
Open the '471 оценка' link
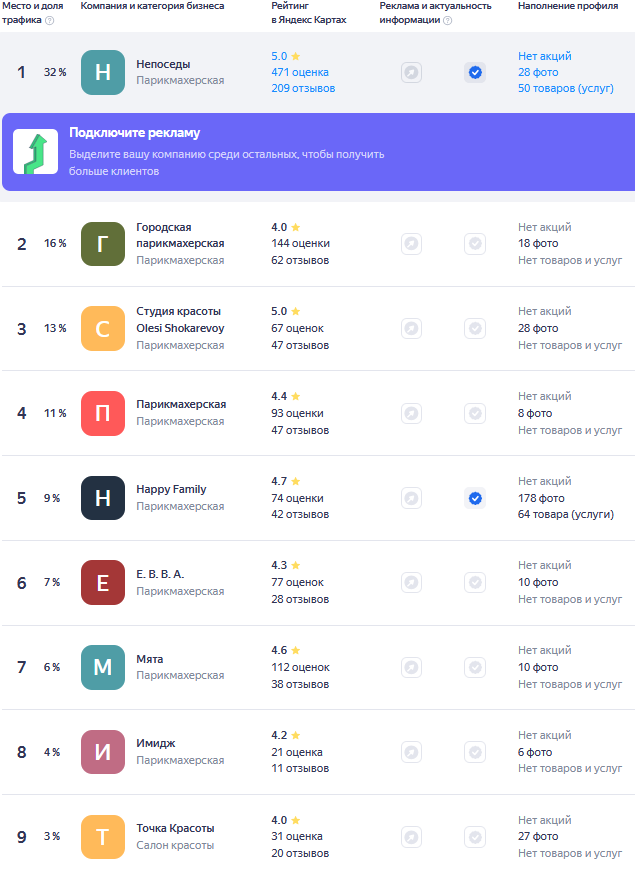pyautogui.click(x=300, y=73)
